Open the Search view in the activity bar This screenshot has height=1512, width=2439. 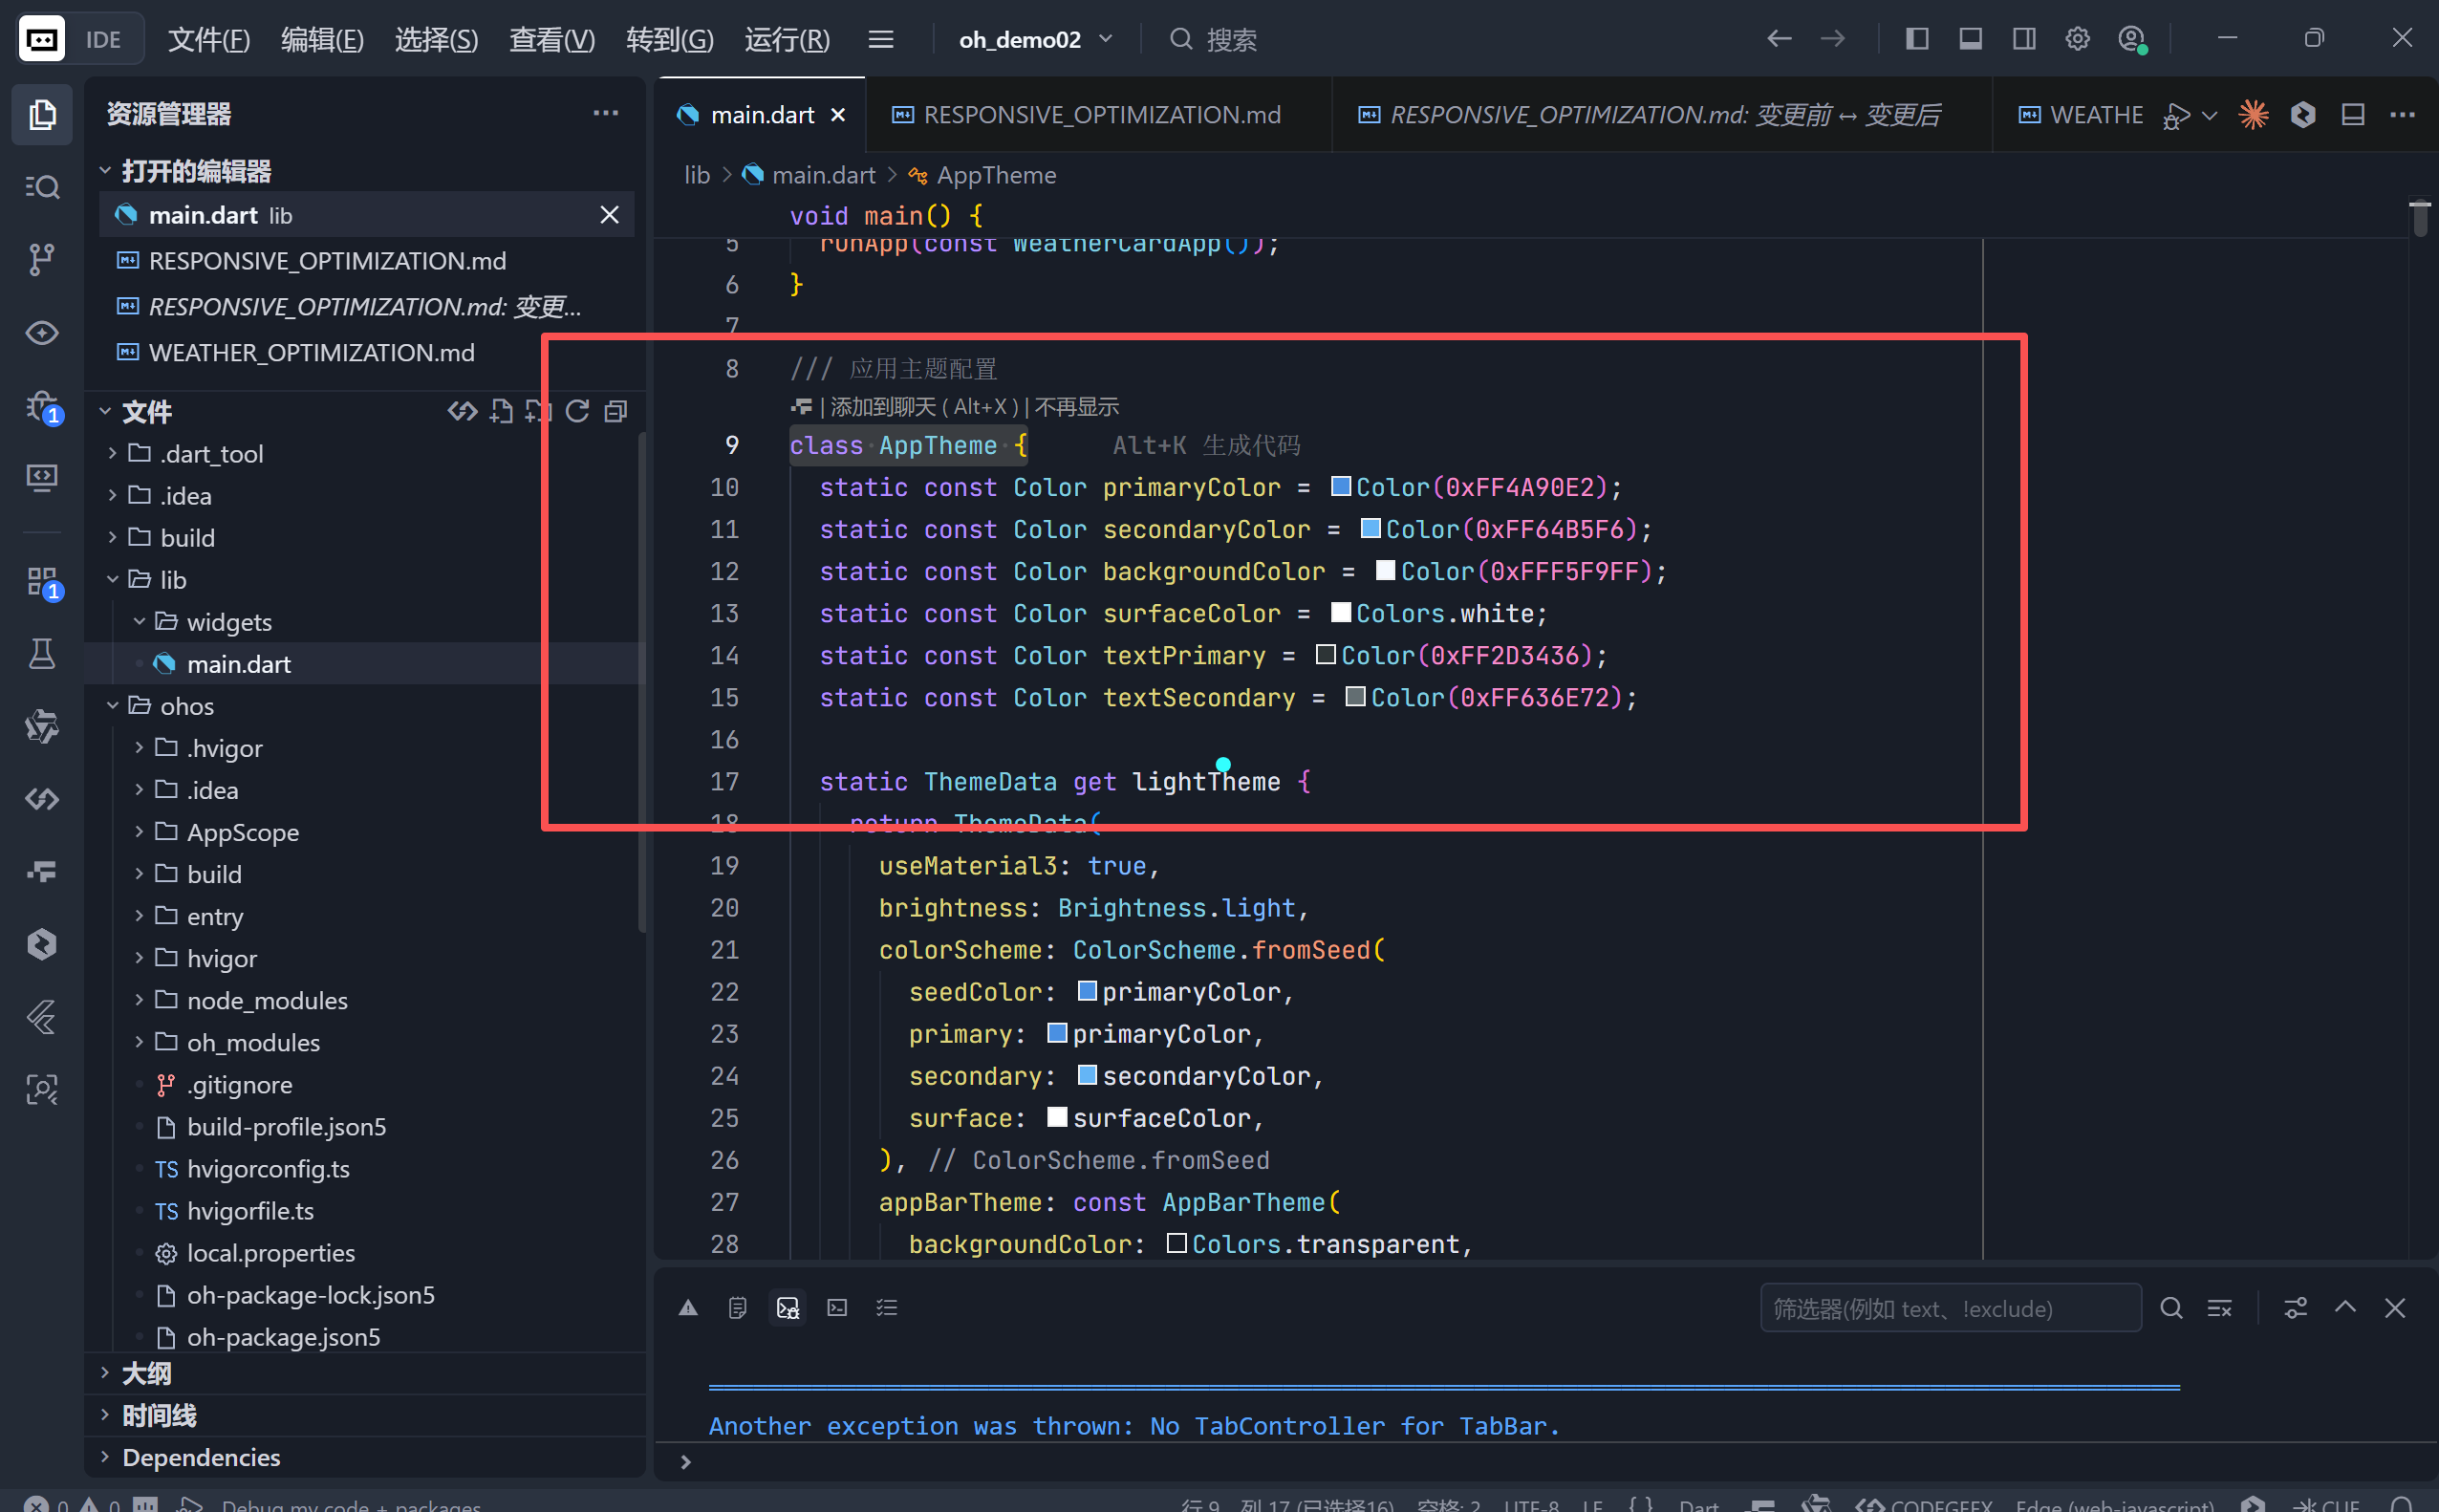[41, 187]
